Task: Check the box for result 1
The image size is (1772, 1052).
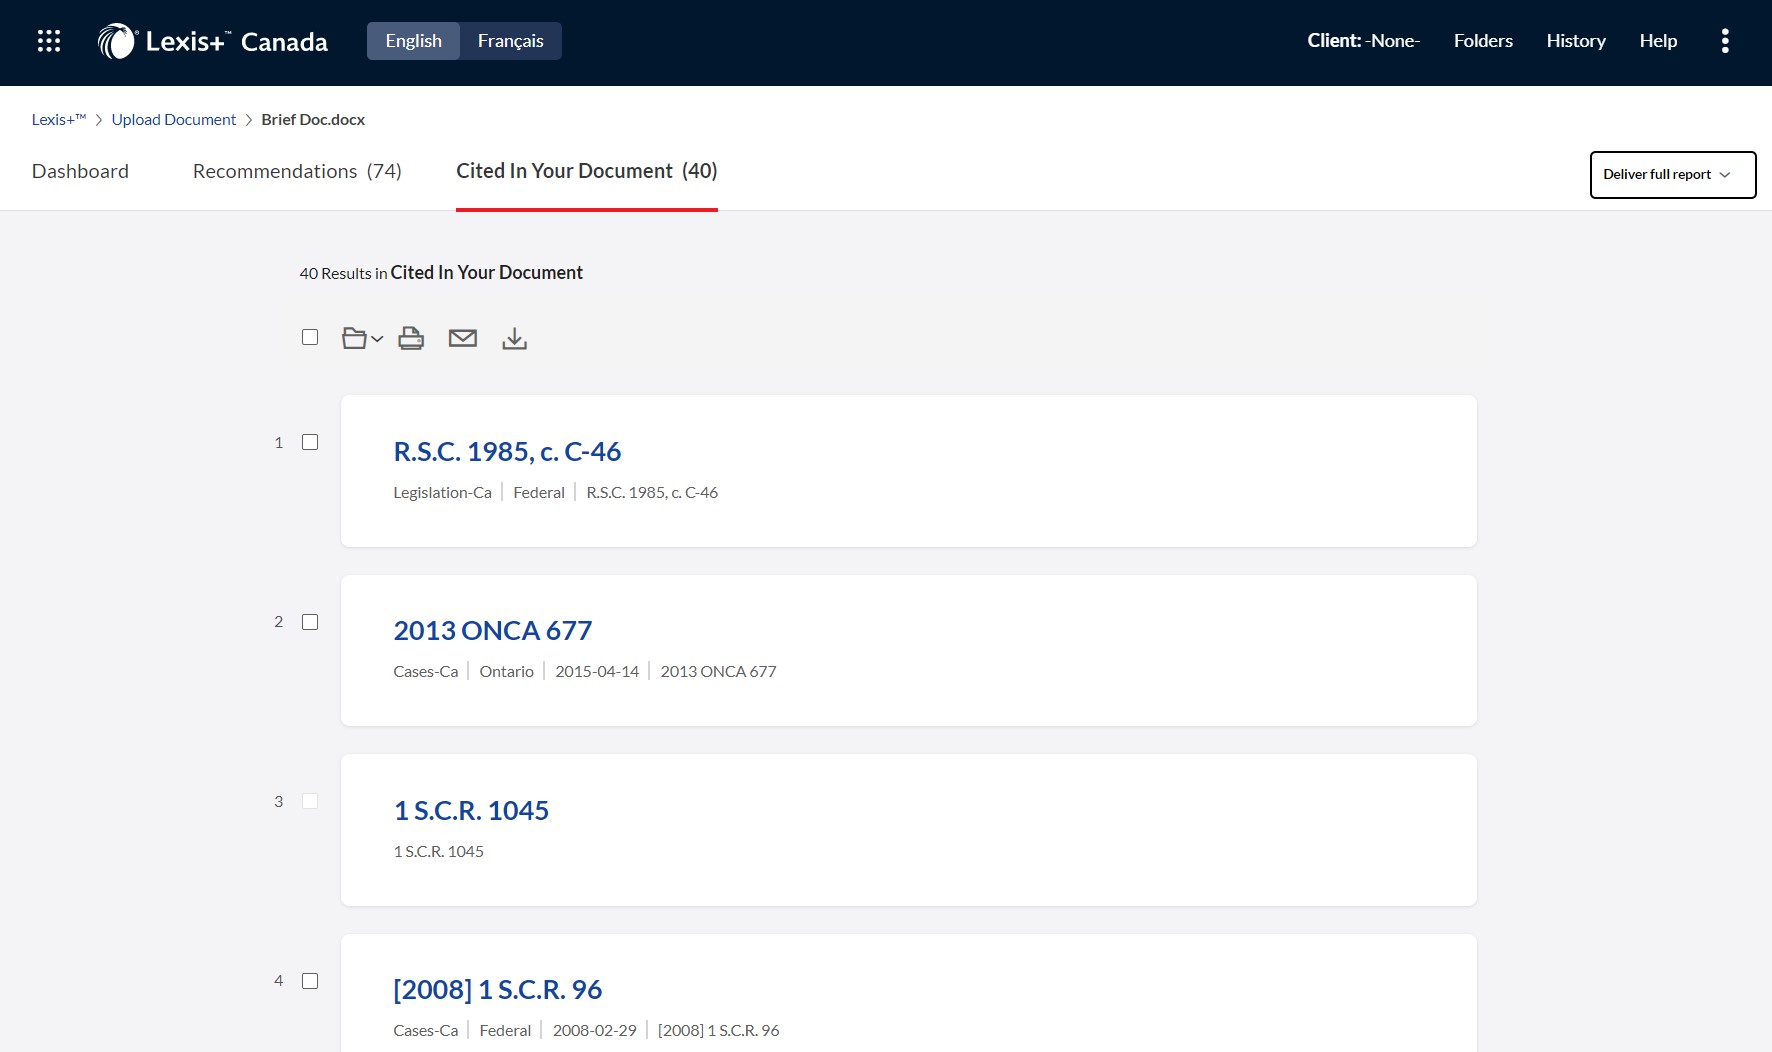Action: pyautogui.click(x=310, y=443)
